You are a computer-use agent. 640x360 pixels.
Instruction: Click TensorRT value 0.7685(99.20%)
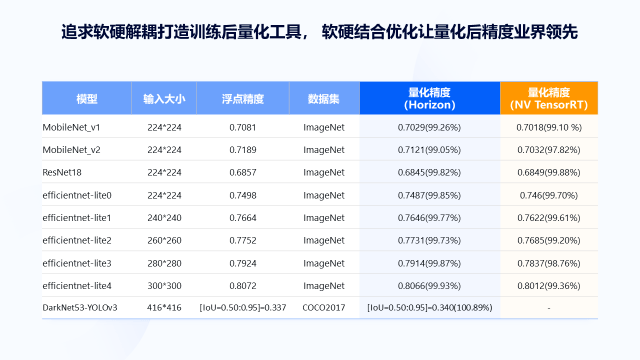549,240
